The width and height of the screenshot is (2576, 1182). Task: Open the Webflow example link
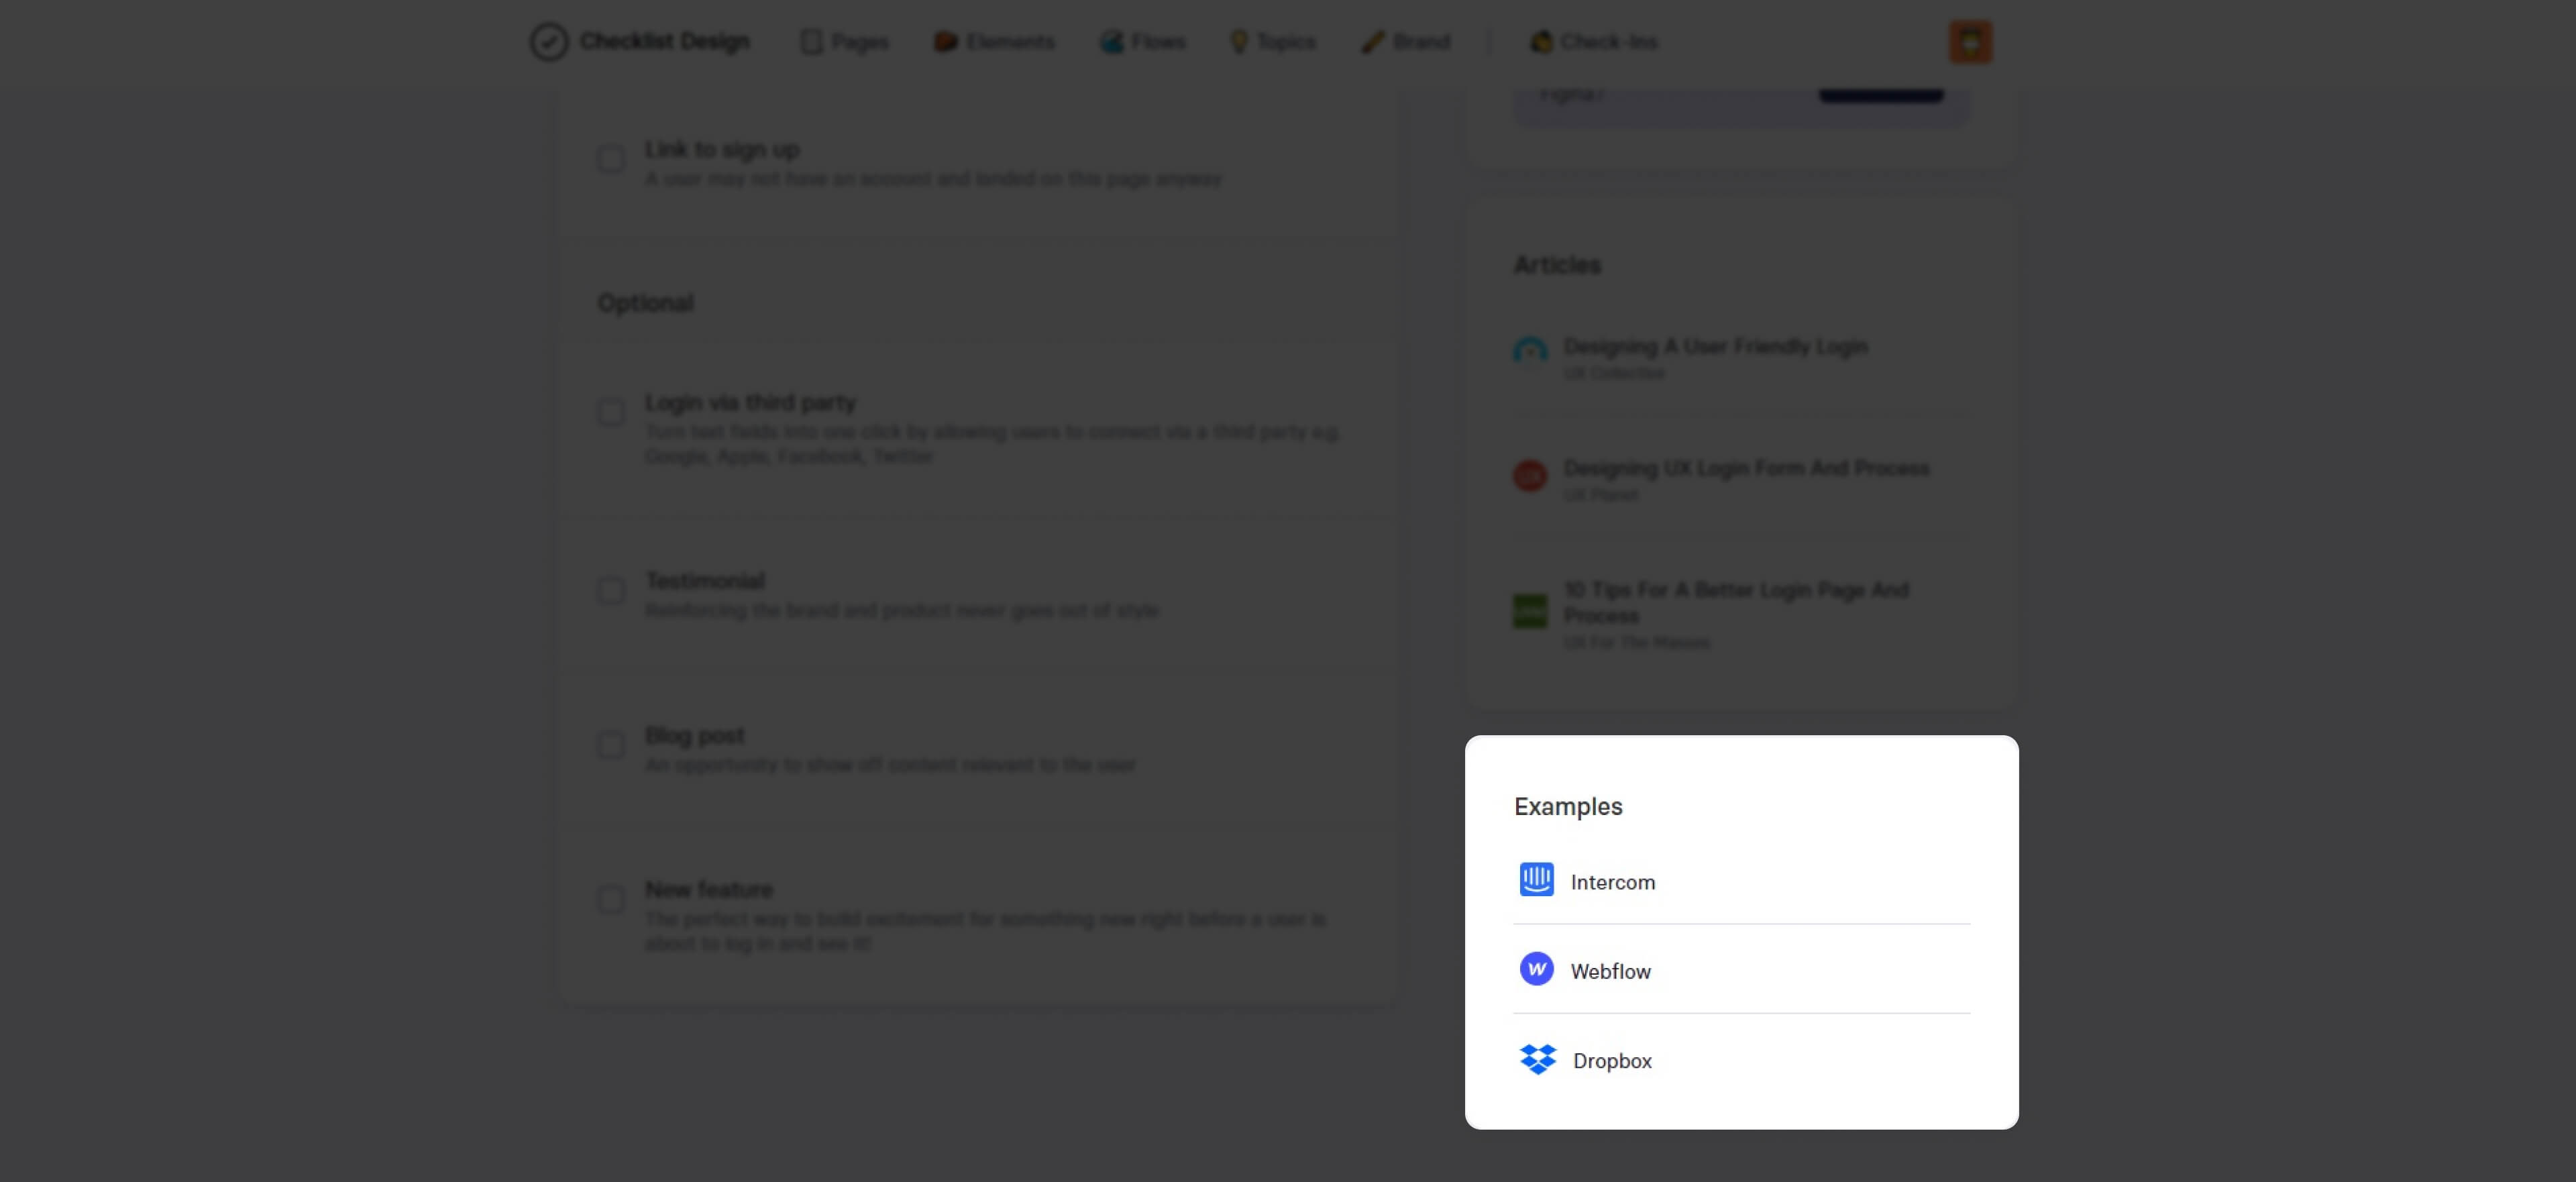pyautogui.click(x=1610, y=971)
